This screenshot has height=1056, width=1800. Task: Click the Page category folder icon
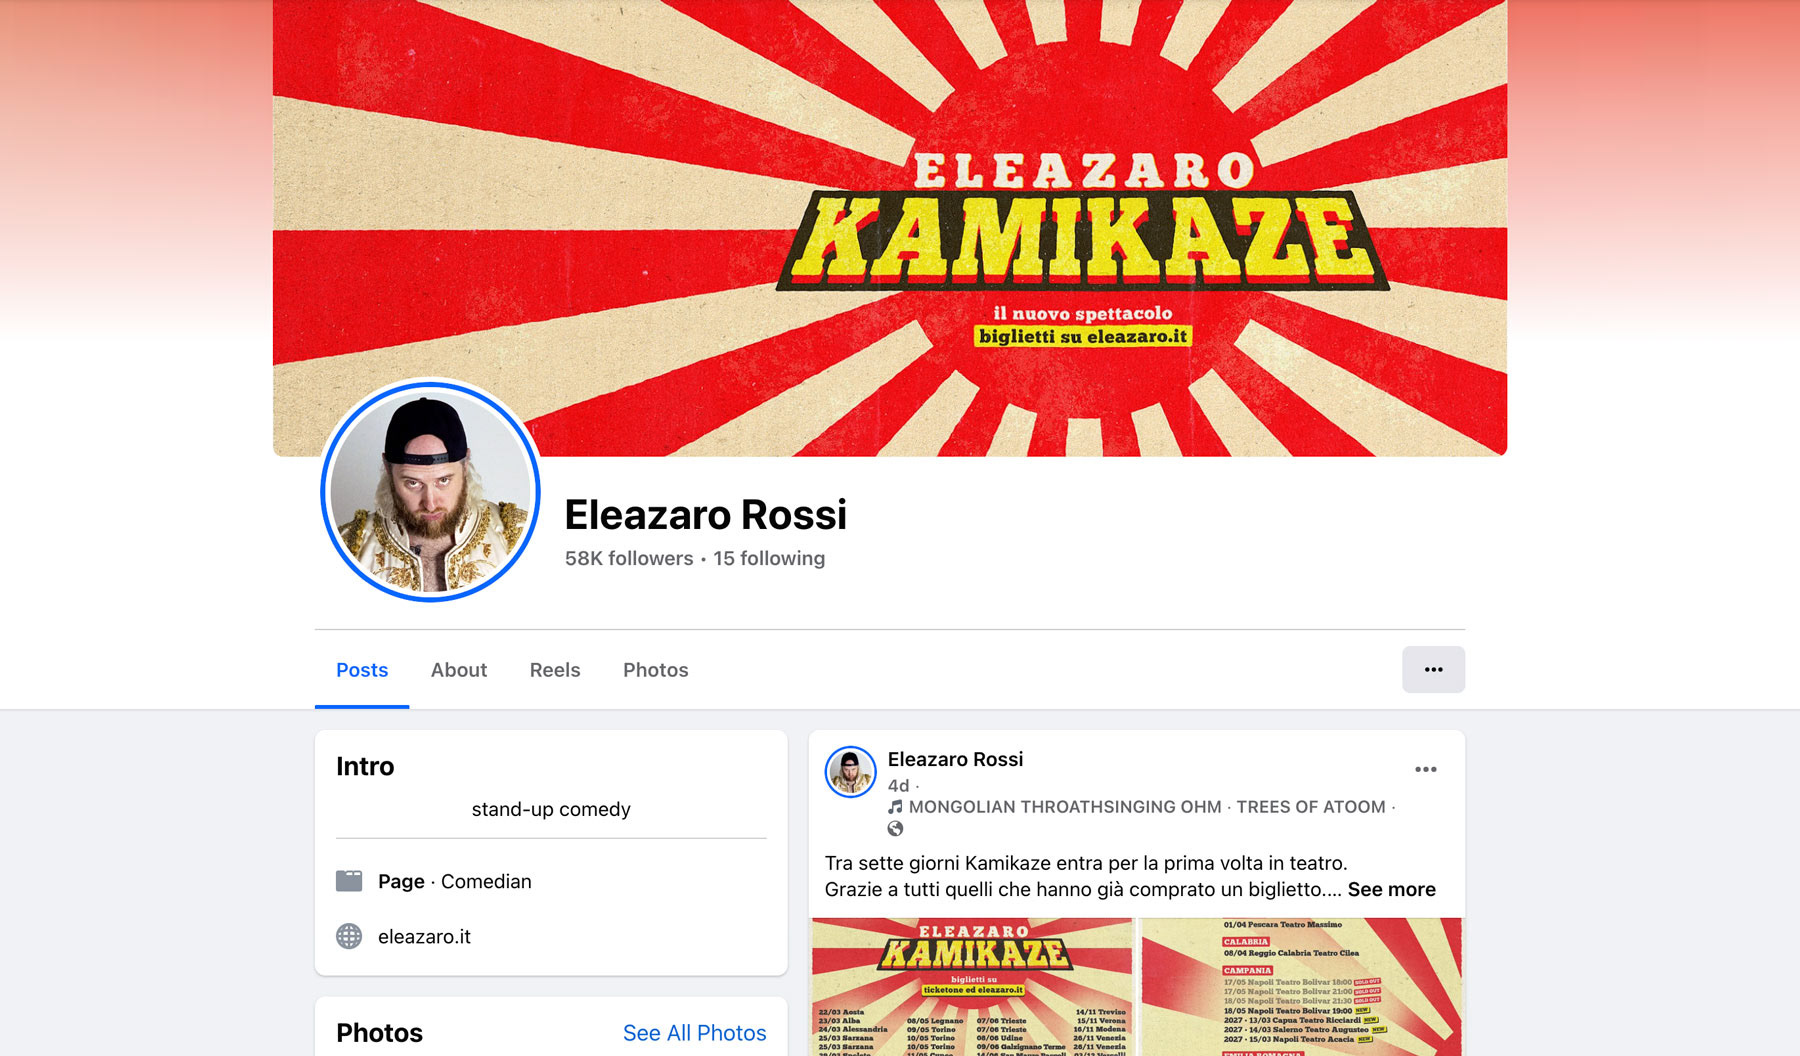[349, 881]
